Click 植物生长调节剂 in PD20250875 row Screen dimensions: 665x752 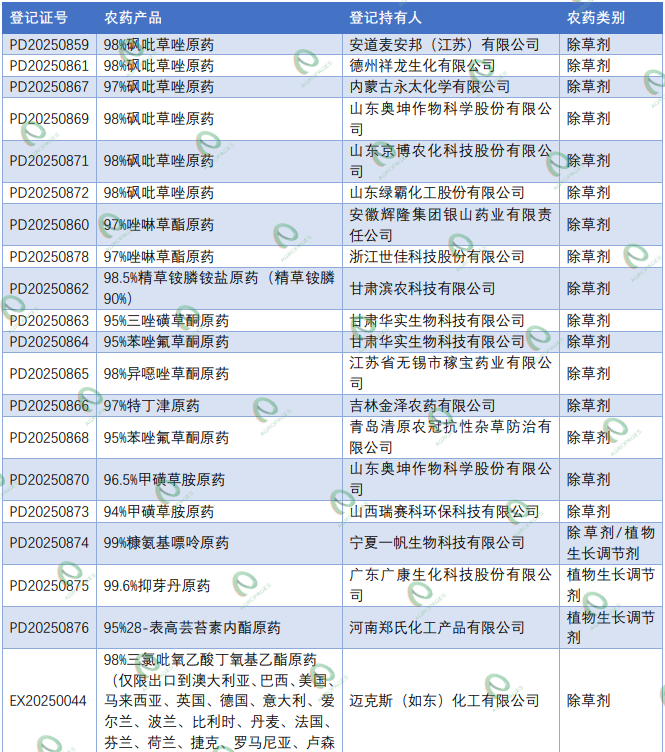point(610,586)
